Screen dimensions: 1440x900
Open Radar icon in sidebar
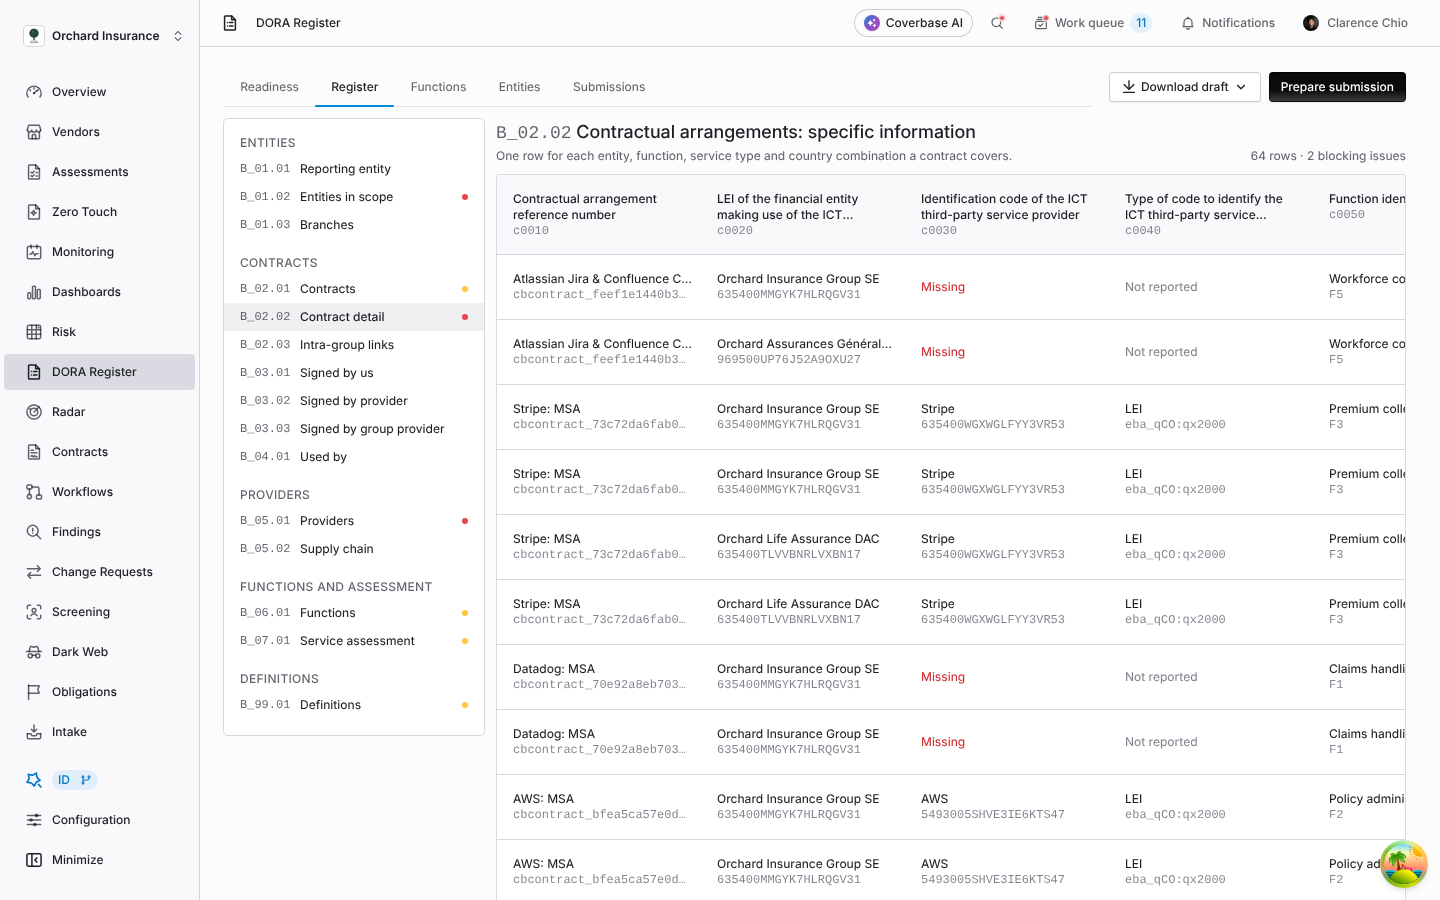click(x=34, y=412)
